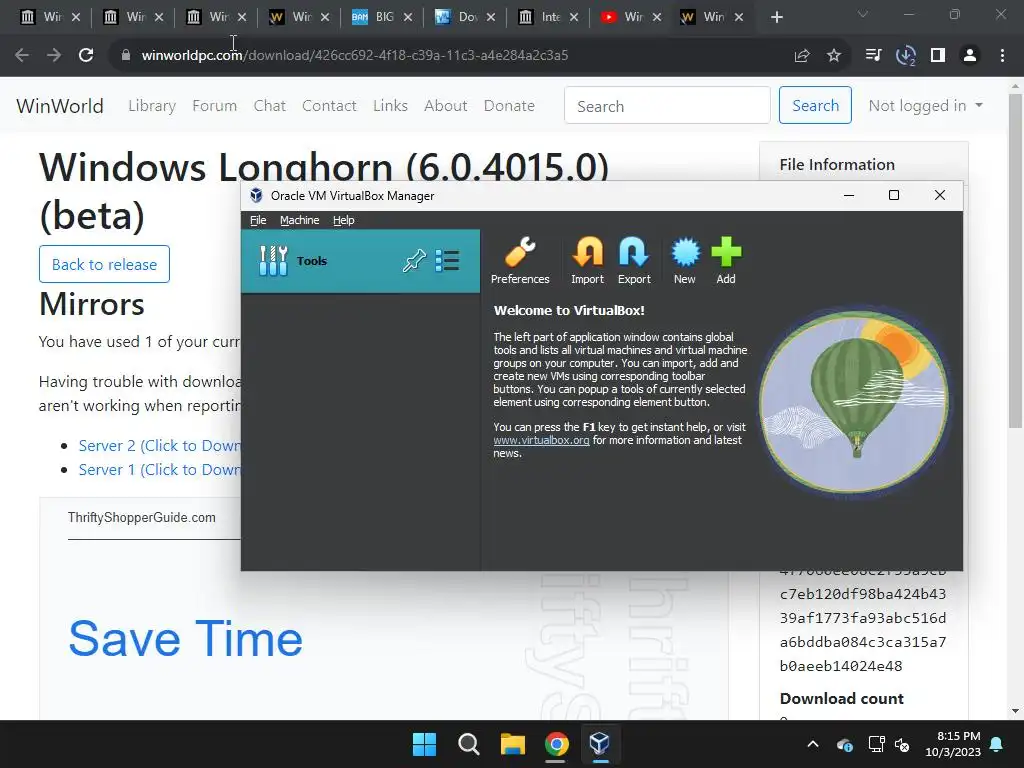
Task: Bookmark this page with the star icon
Action: tap(834, 56)
